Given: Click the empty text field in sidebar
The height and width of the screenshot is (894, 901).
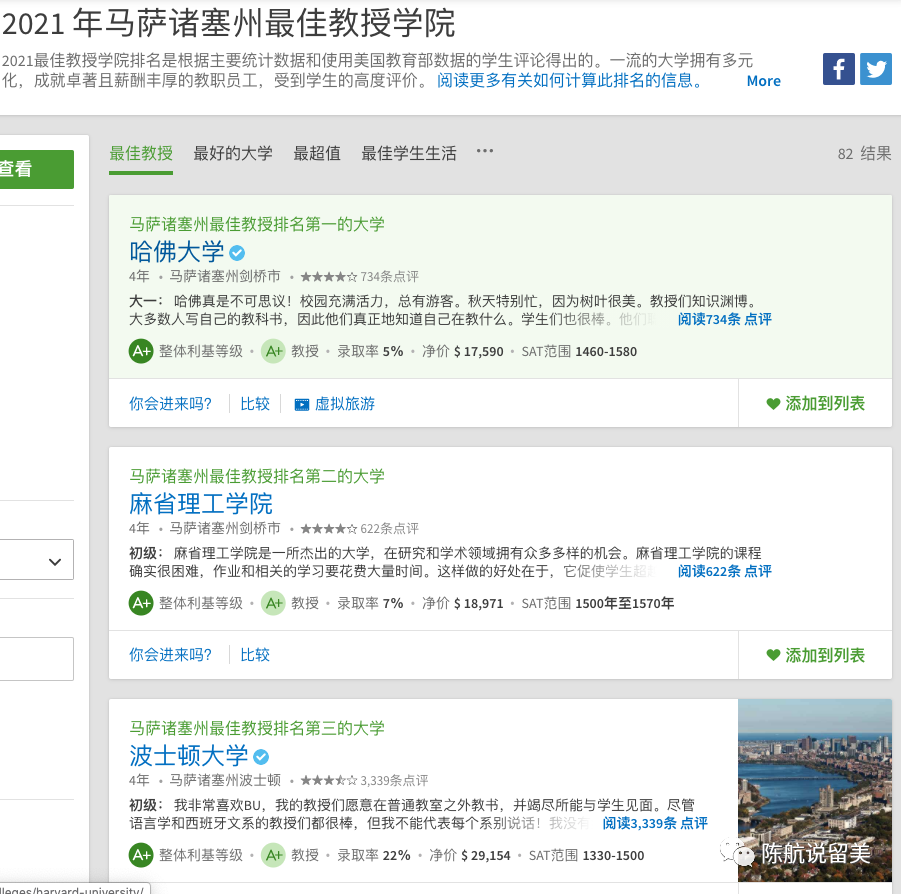Looking at the screenshot, I should point(36,659).
